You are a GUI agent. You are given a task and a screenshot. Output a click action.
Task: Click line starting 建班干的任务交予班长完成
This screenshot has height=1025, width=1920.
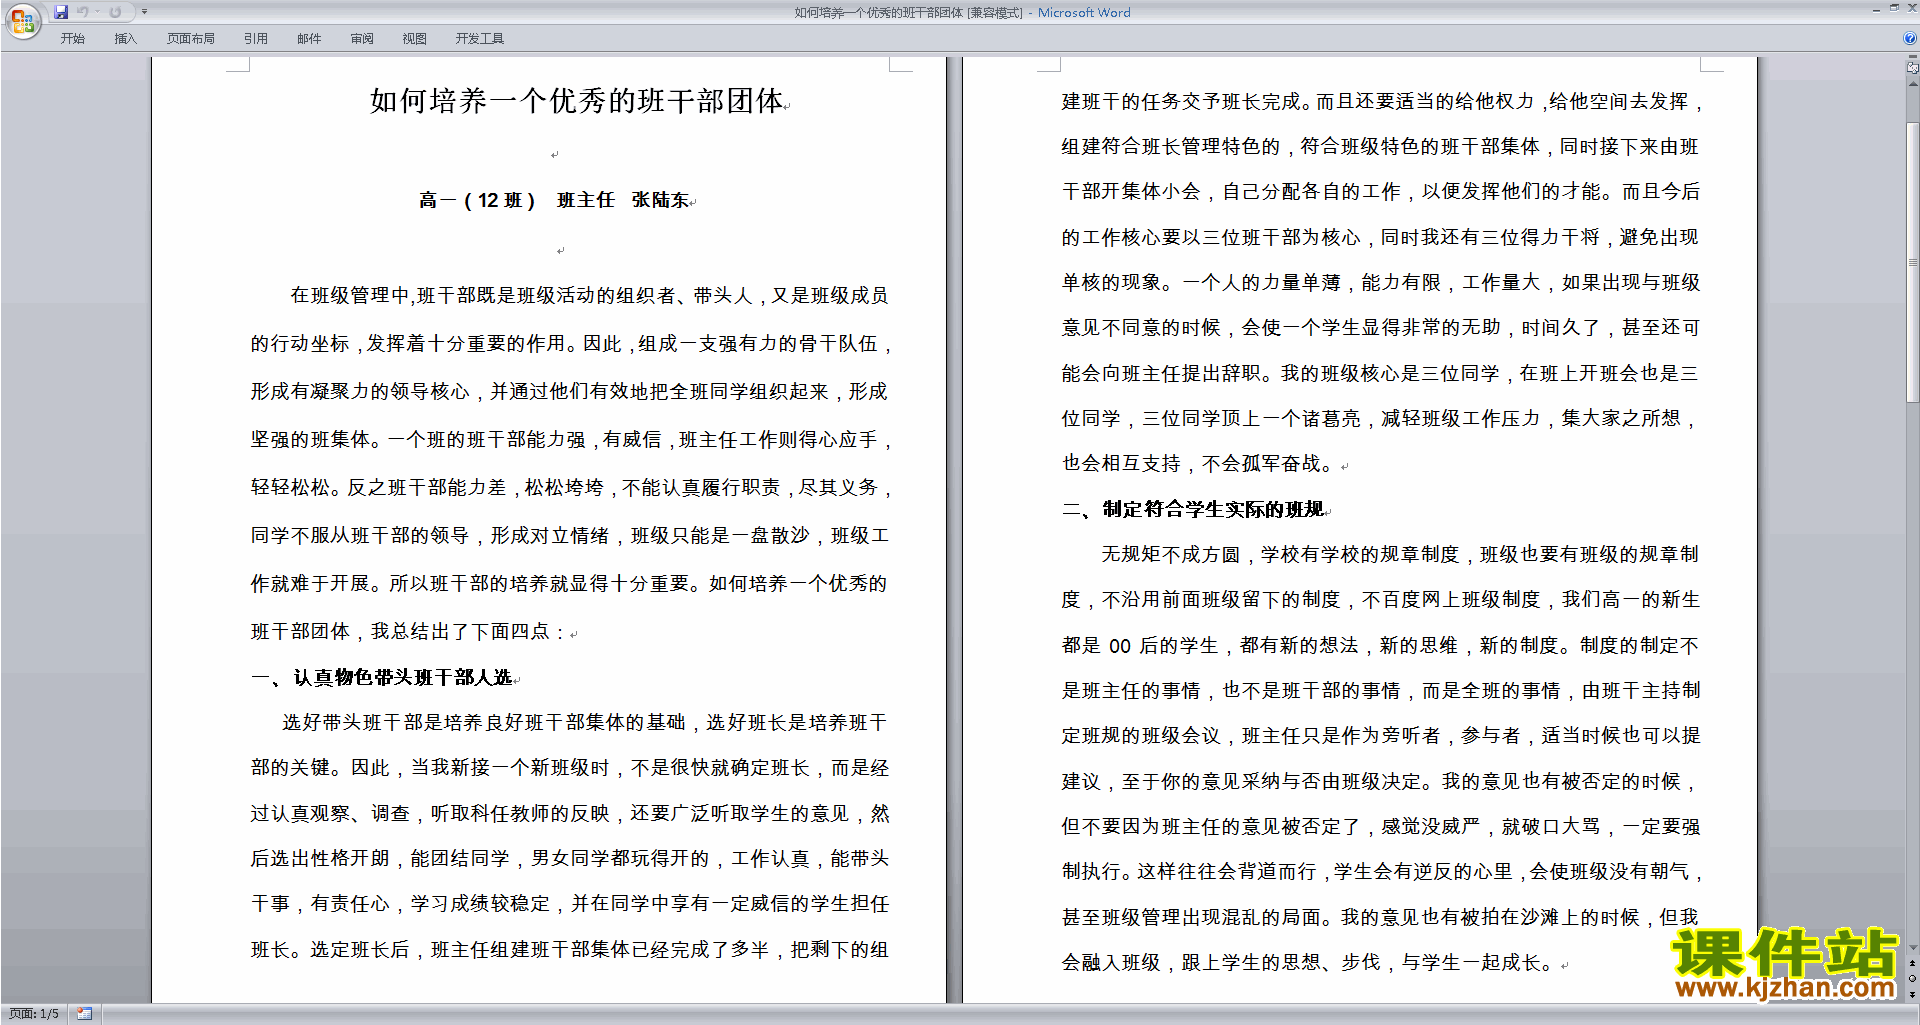tap(1381, 102)
